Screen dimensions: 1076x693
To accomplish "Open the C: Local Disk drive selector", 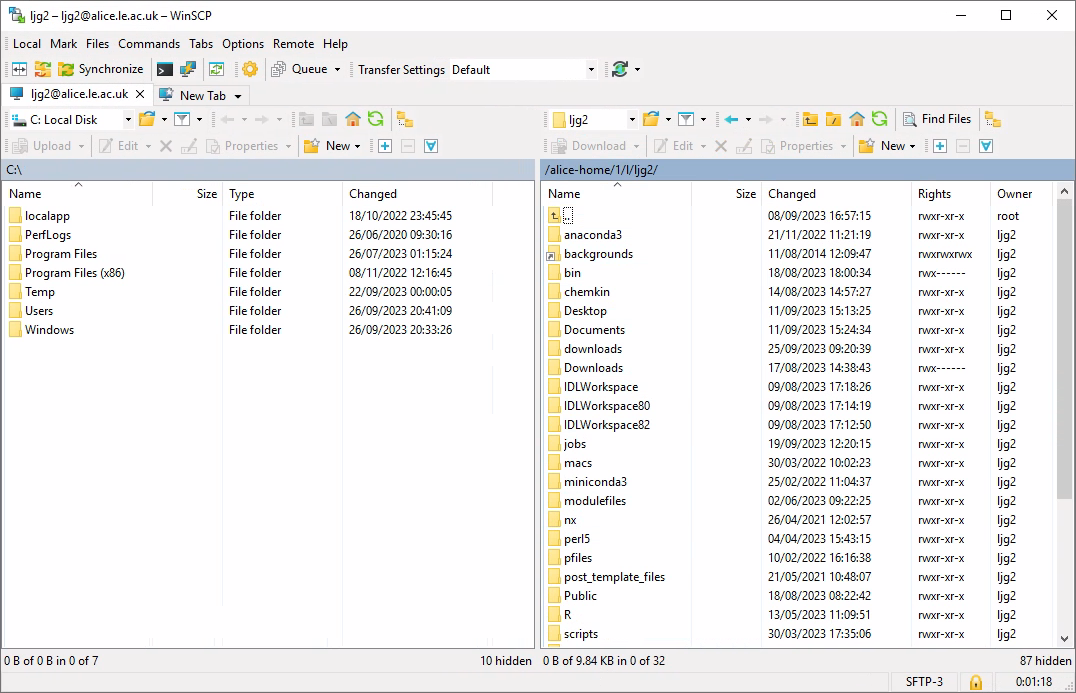I will pos(71,120).
